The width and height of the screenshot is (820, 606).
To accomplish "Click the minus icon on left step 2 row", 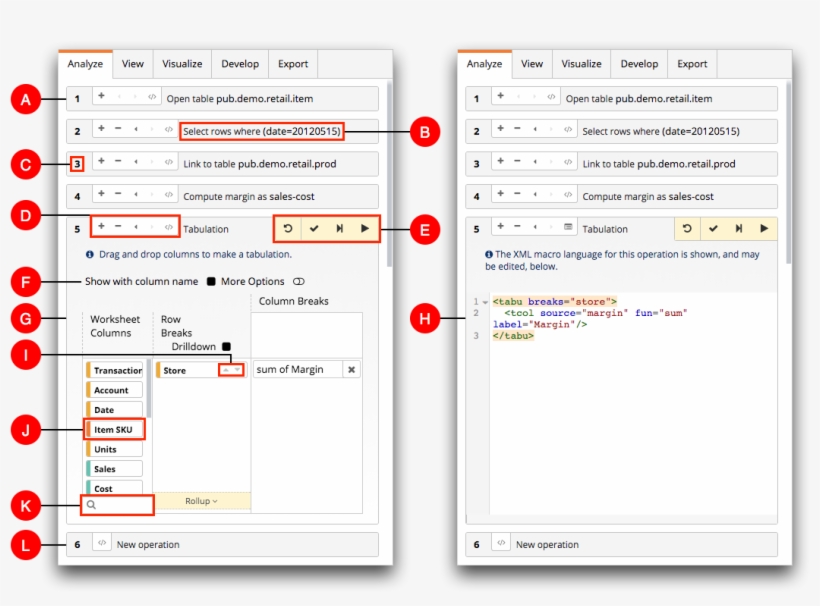I will pos(118,129).
